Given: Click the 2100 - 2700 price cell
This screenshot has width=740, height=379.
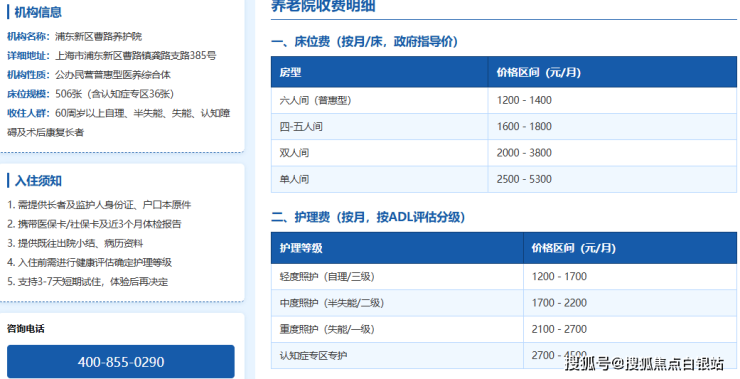Looking at the screenshot, I should coord(630,329).
